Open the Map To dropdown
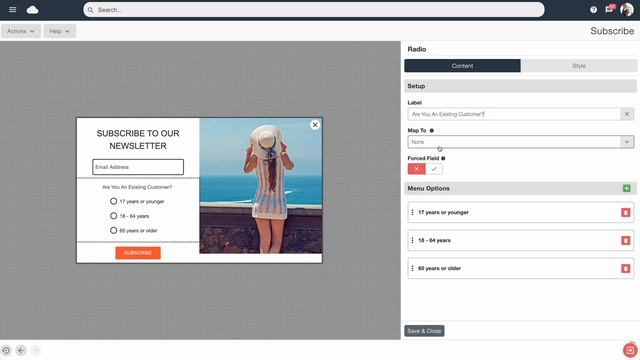The width and height of the screenshot is (640, 360). (520, 142)
